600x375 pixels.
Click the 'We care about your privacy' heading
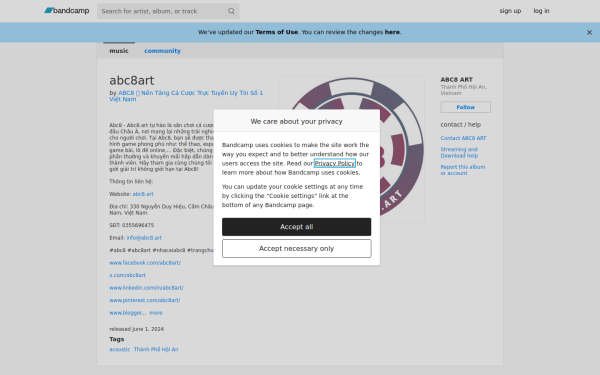[297, 121]
